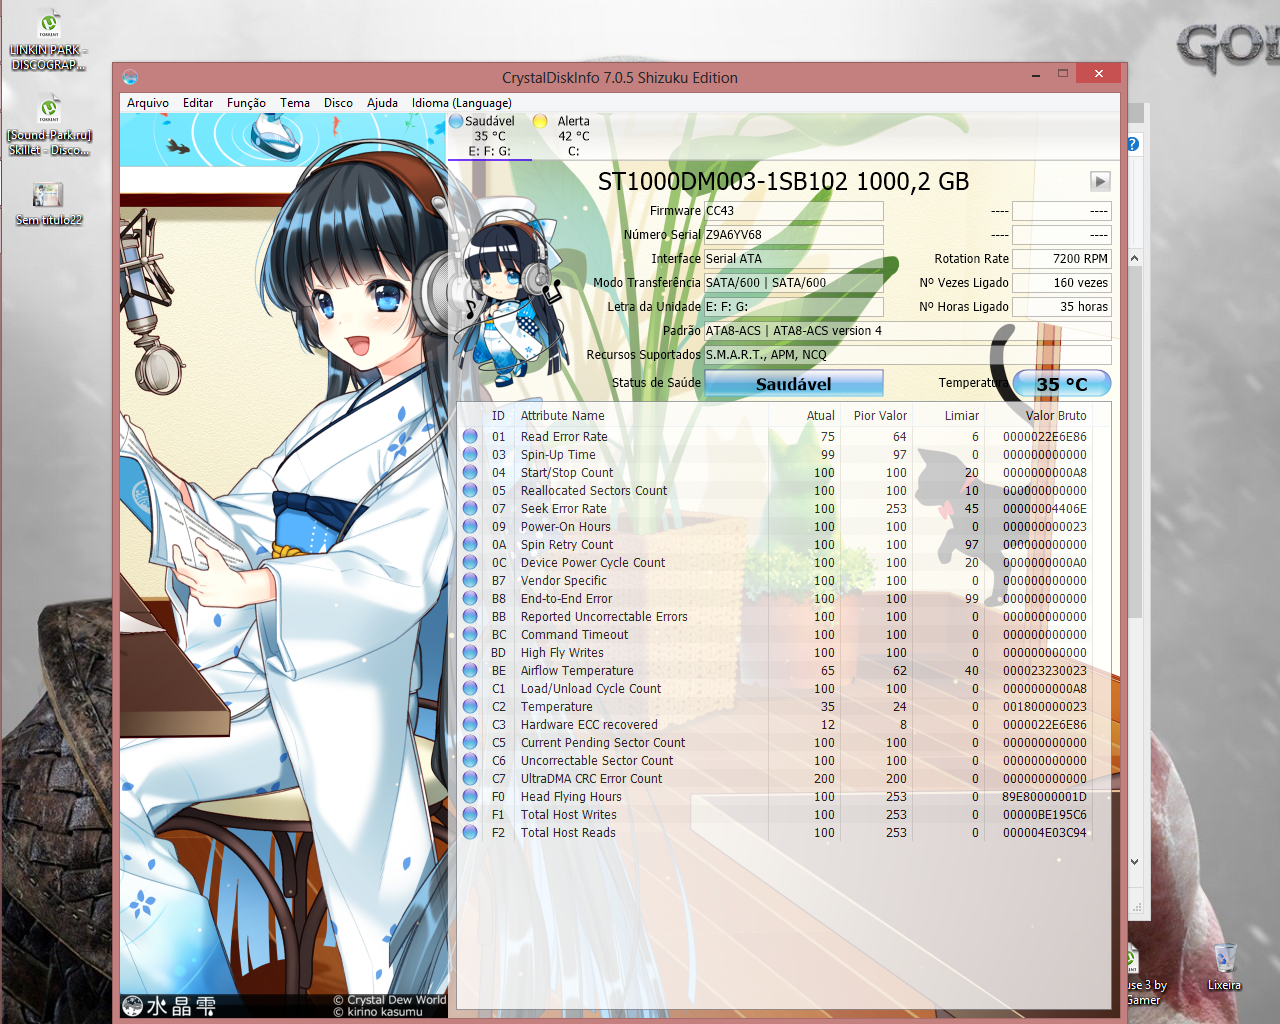Click the background window's scroll up arrow
This screenshot has height=1024, width=1280.
coord(1135,258)
